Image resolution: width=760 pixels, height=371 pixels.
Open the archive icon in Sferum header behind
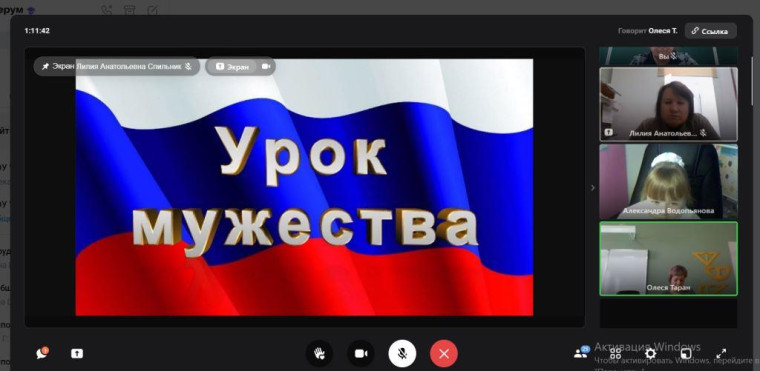point(129,10)
